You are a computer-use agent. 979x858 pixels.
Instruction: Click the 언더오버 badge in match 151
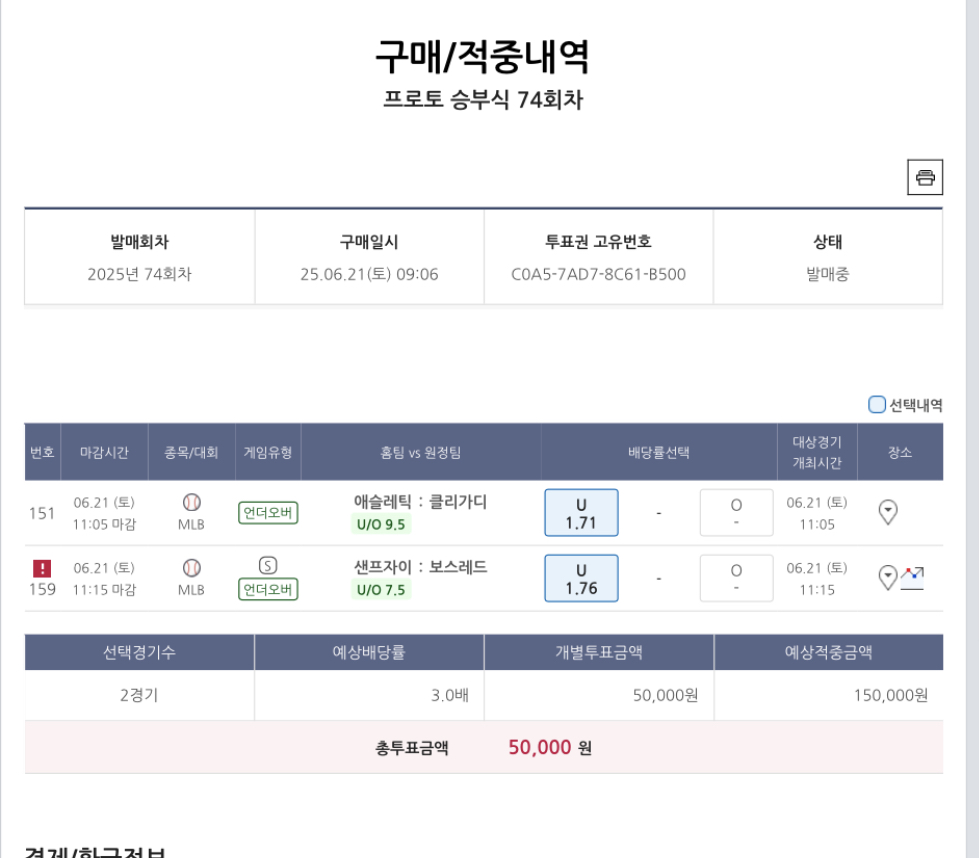[268, 513]
